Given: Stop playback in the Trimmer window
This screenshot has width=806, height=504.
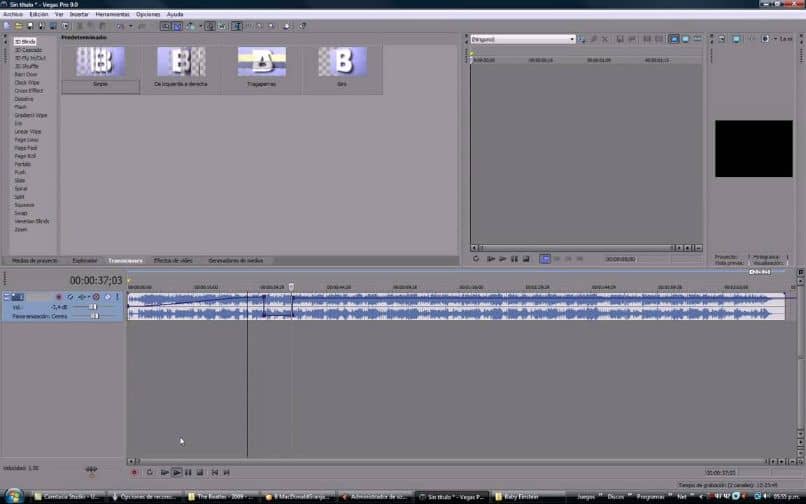Looking at the screenshot, I should click(x=526, y=259).
